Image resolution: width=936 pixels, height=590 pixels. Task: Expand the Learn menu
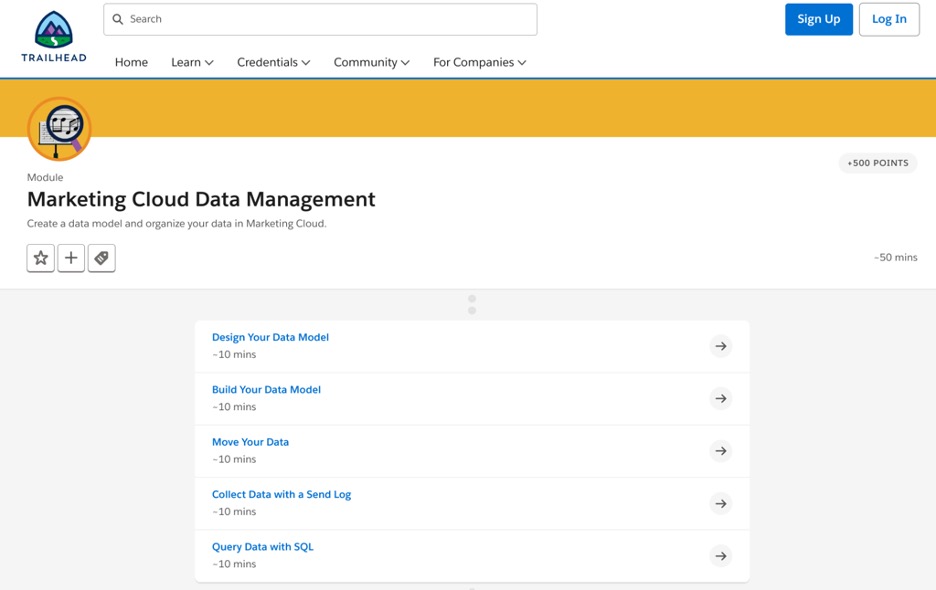(x=192, y=62)
